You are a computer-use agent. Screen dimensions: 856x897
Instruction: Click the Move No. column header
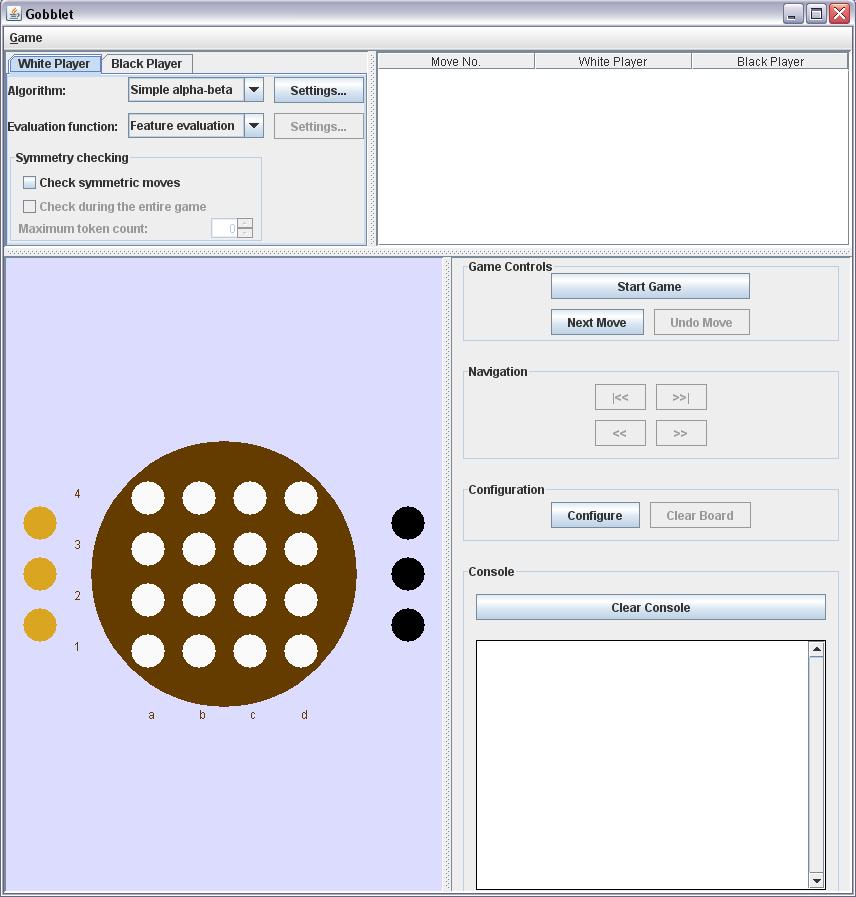(456, 61)
